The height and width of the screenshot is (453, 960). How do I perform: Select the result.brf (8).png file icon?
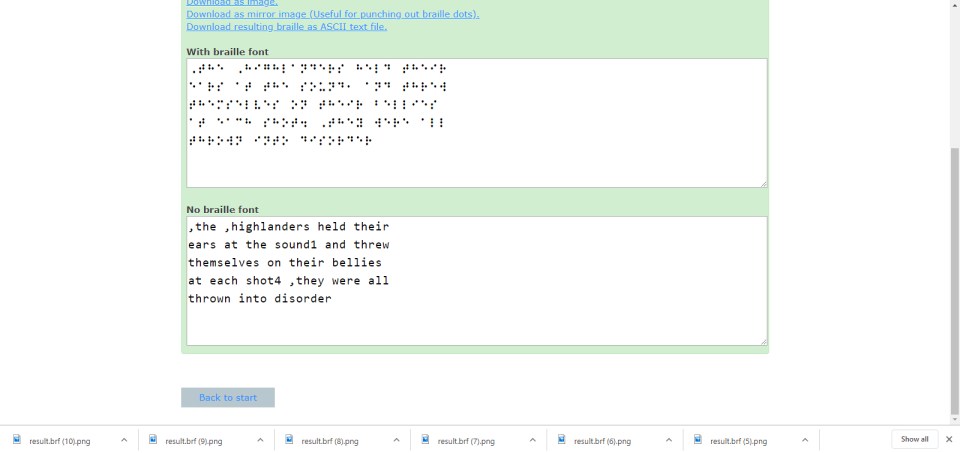(x=289, y=440)
